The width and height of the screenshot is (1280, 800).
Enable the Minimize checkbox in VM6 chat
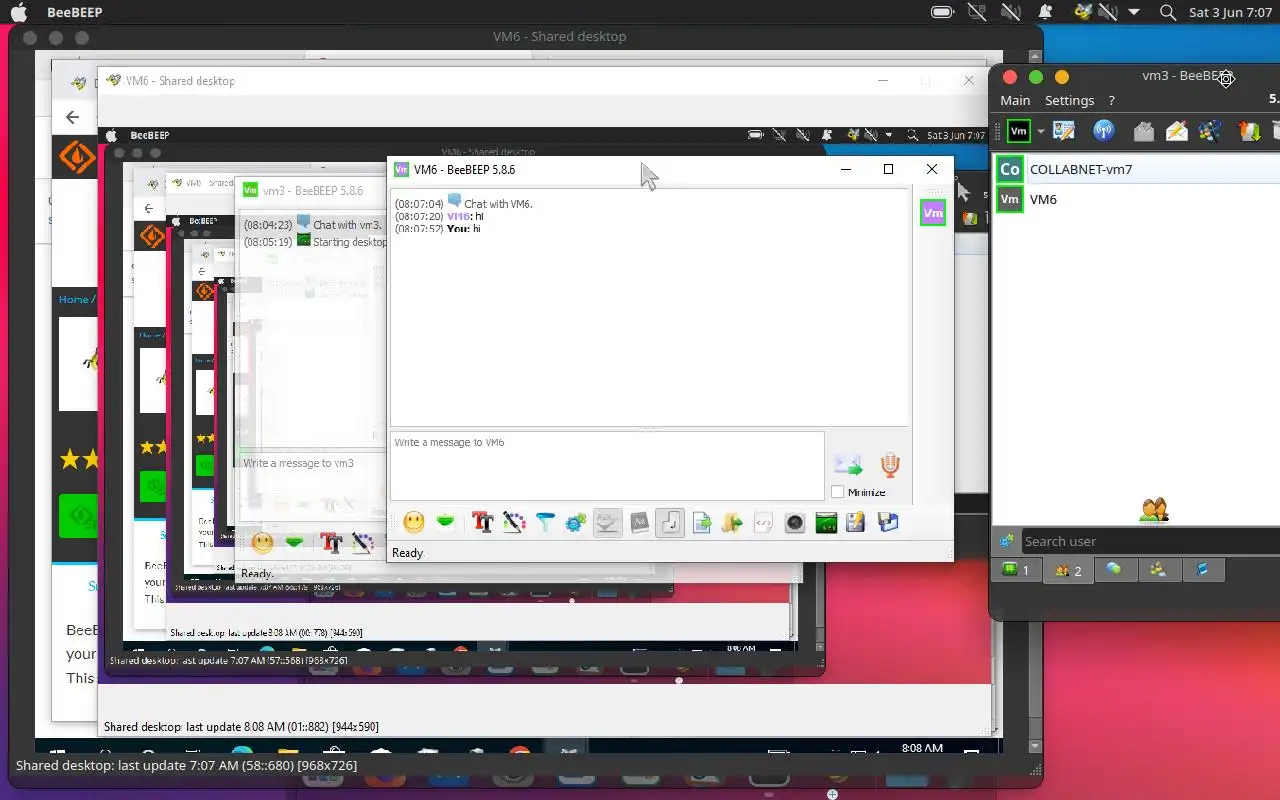click(838, 492)
